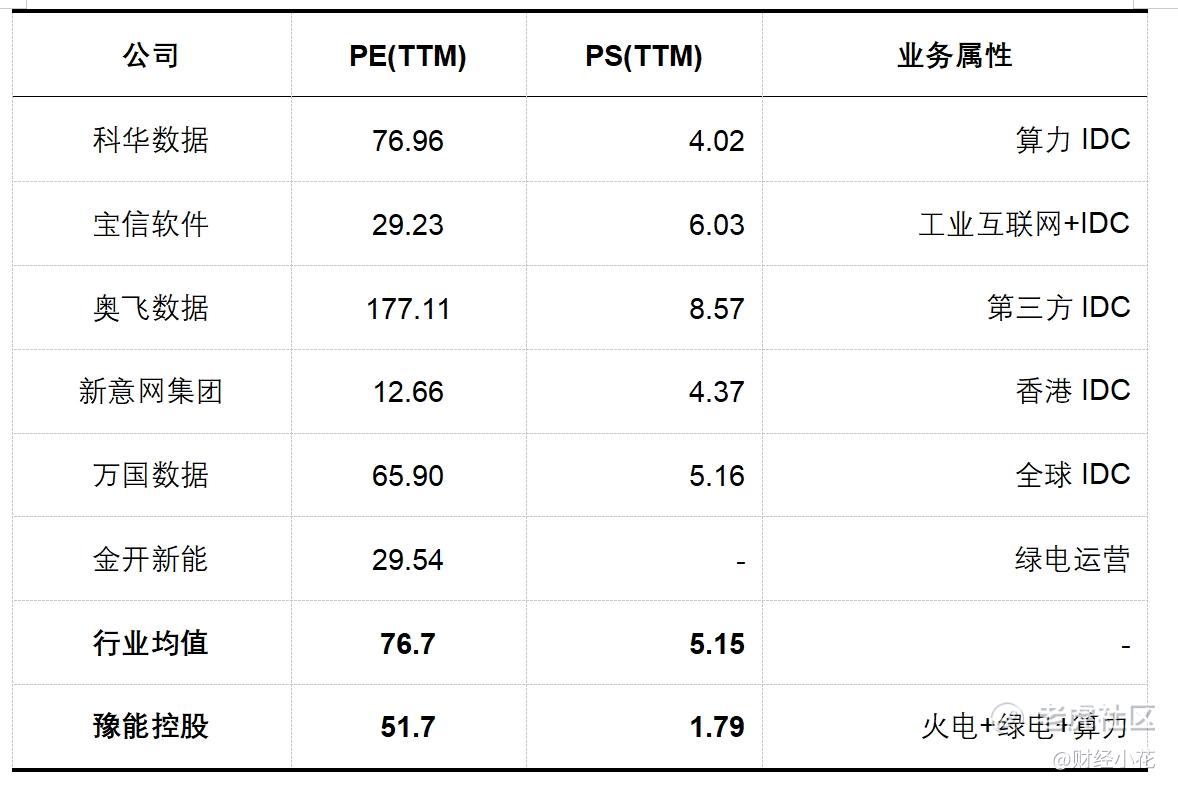Click the 新意网集团 company cell
The width and height of the screenshot is (1178, 786).
[151, 391]
